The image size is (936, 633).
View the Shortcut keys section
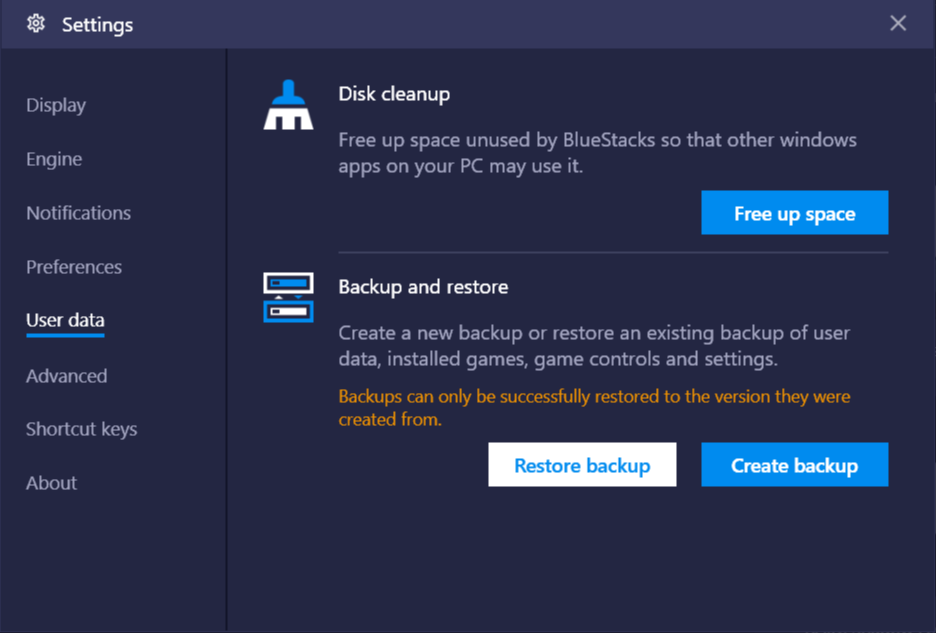pyautogui.click(x=82, y=429)
